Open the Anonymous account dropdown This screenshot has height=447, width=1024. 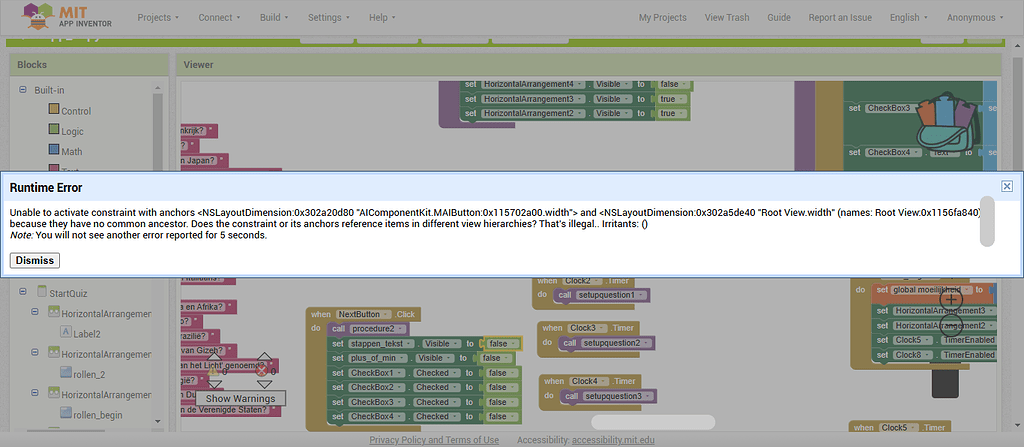977,17
